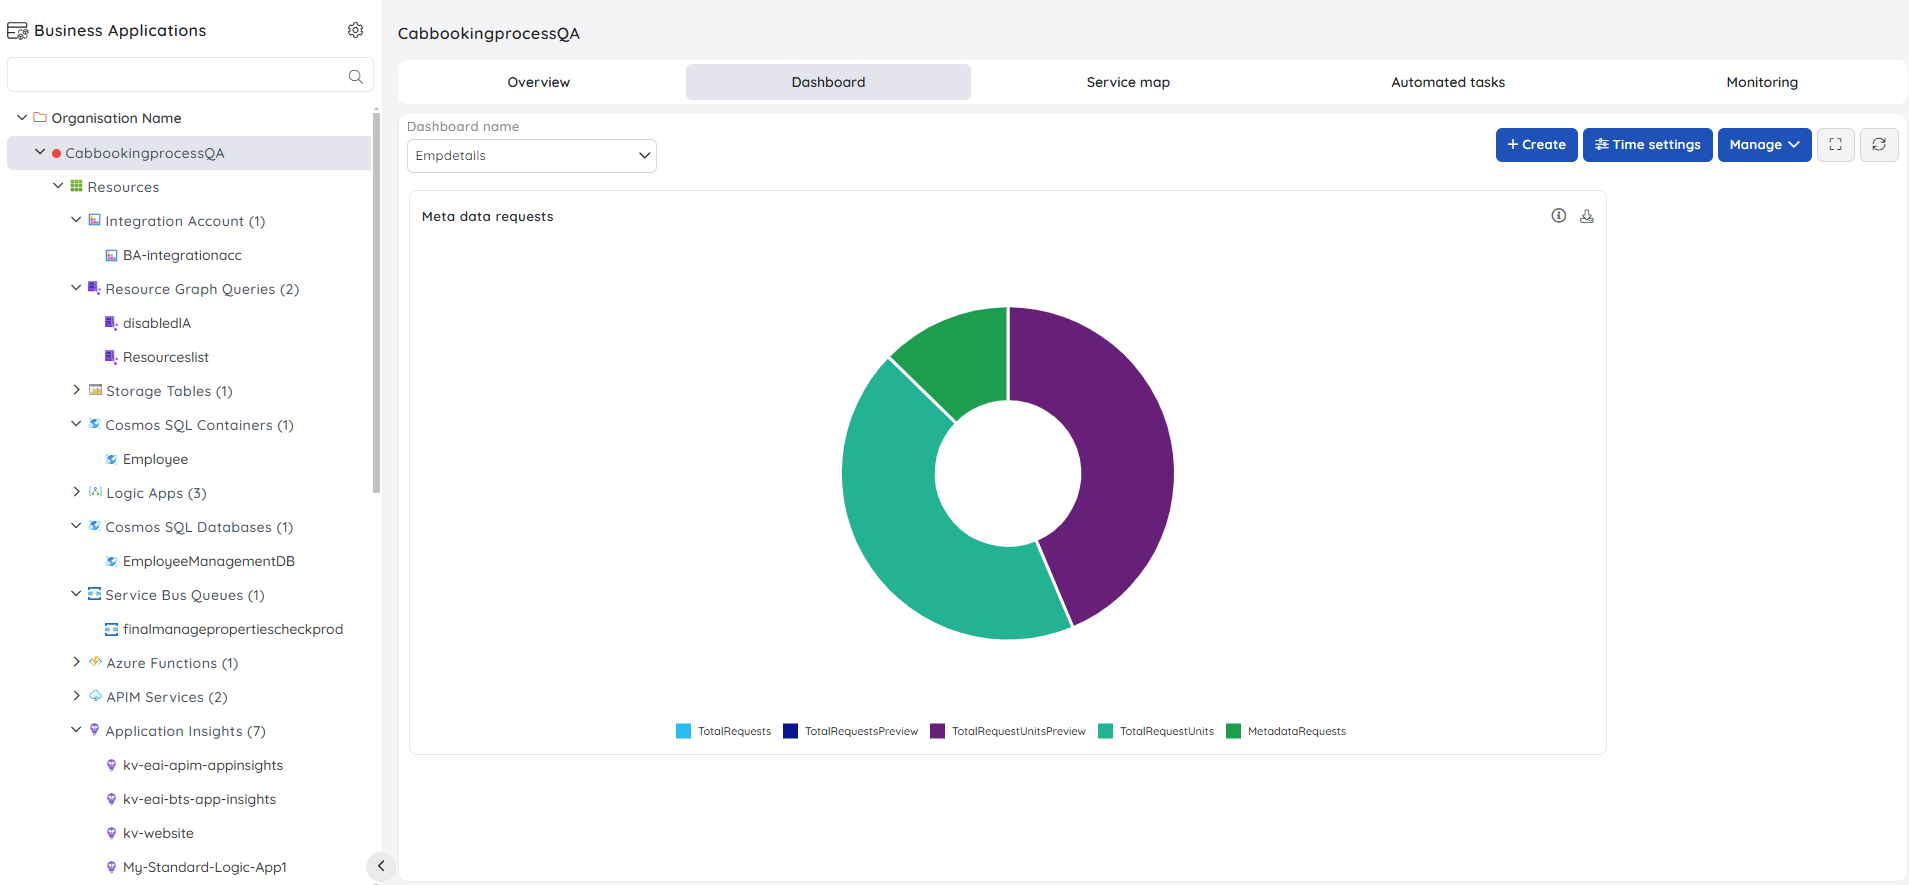This screenshot has width=1909, height=885.
Task: Click the sidebar tree scrollbar
Action: (x=376, y=302)
